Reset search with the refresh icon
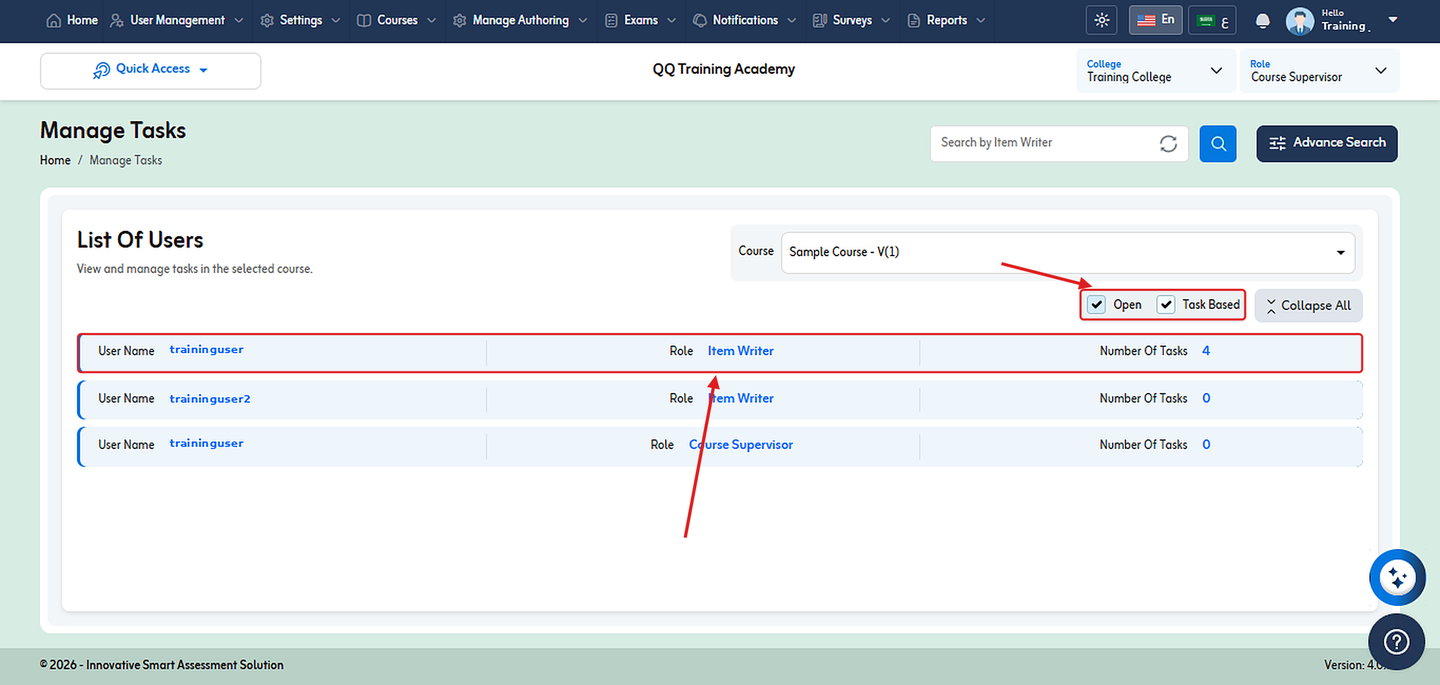This screenshot has width=1440, height=685. (1168, 143)
